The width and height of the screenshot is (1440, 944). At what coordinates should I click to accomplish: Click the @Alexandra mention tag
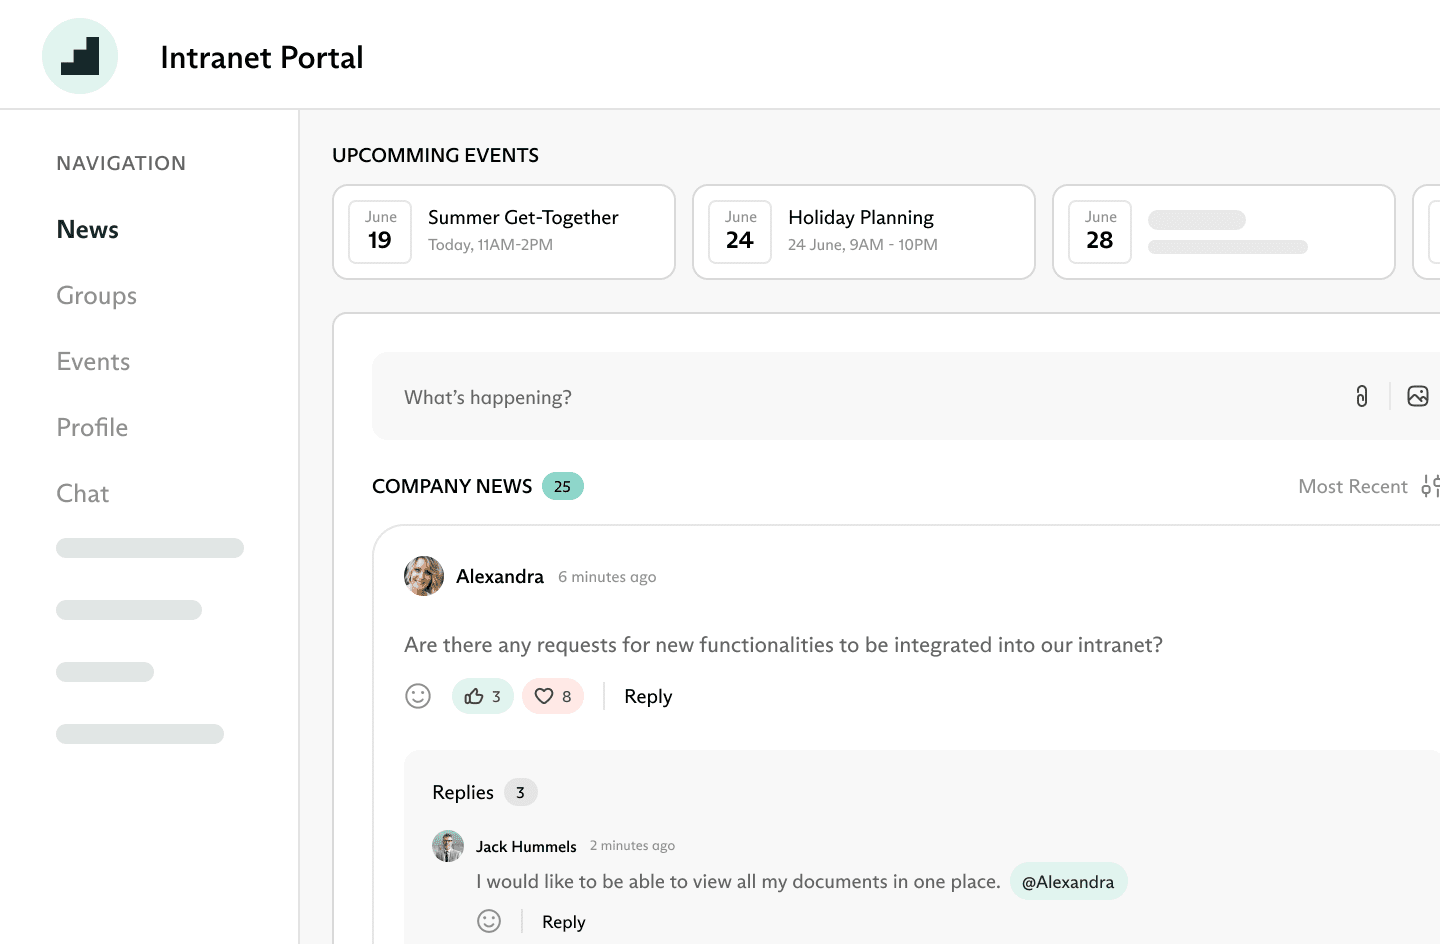pyautogui.click(x=1068, y=882)
